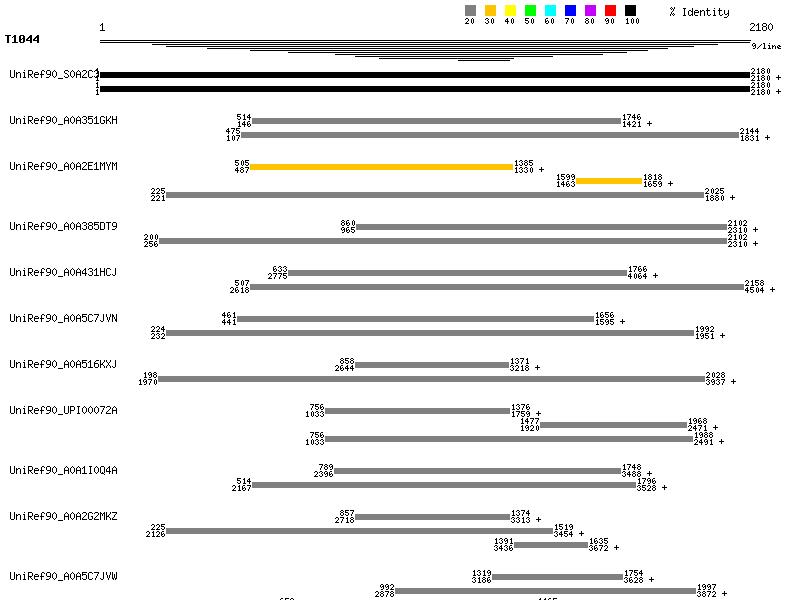Select the cyan 60% identity swatch
The width and height of the screenshot is (800, 600).
click(550, 11)
